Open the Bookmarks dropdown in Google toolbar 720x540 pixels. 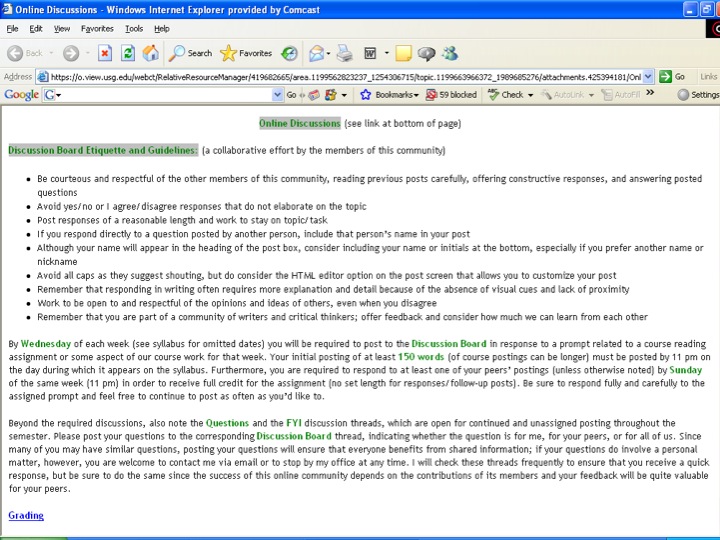coord(388,95)
